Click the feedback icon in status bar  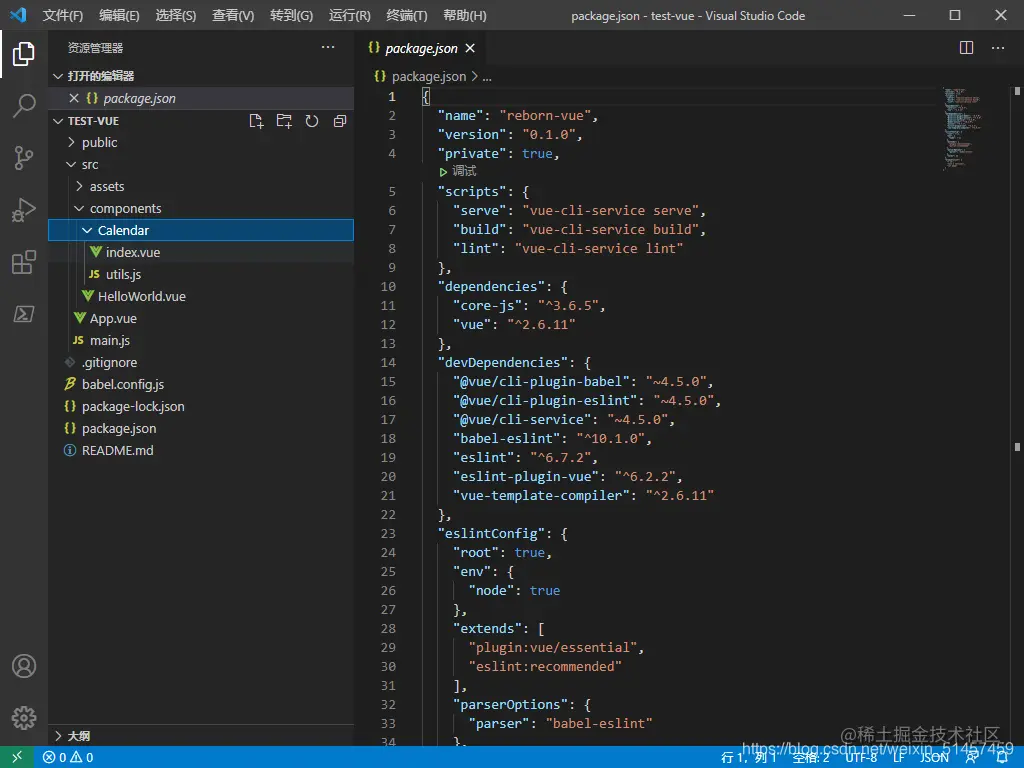(x=972, y=758)
